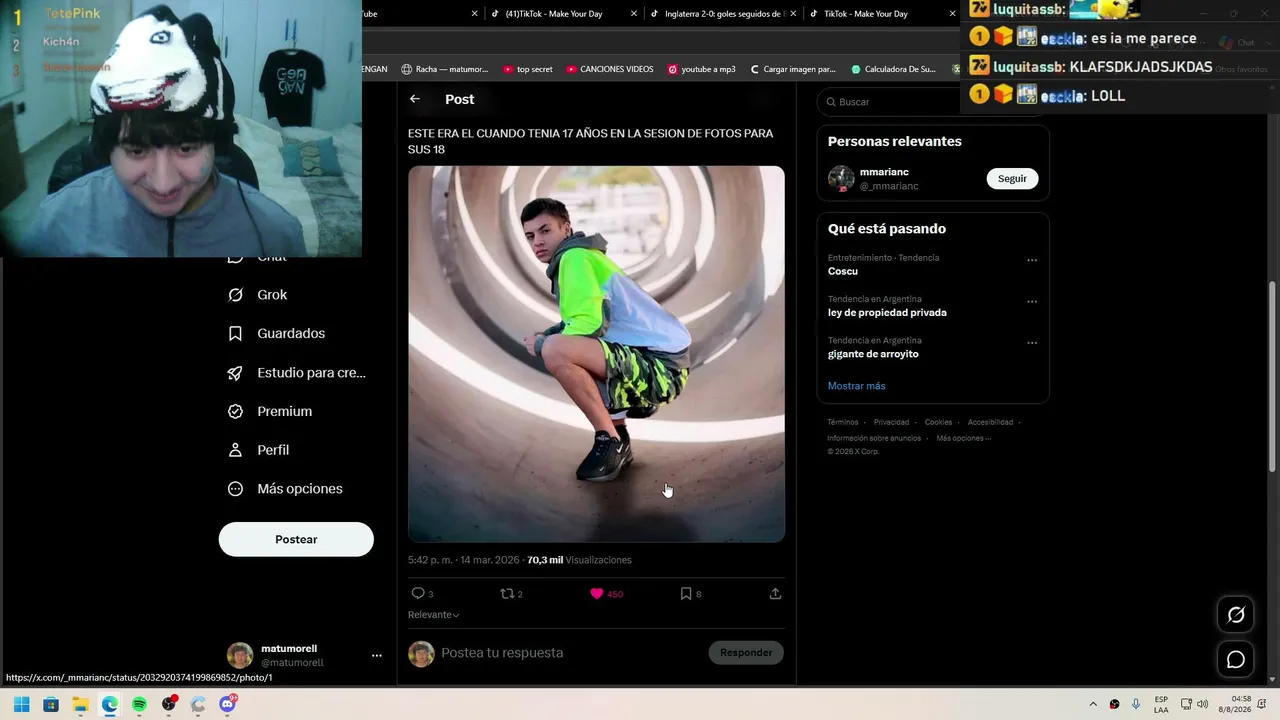Expand the footer Más opciones menu
Screen dimensions: 1280x720
(963, 438)
